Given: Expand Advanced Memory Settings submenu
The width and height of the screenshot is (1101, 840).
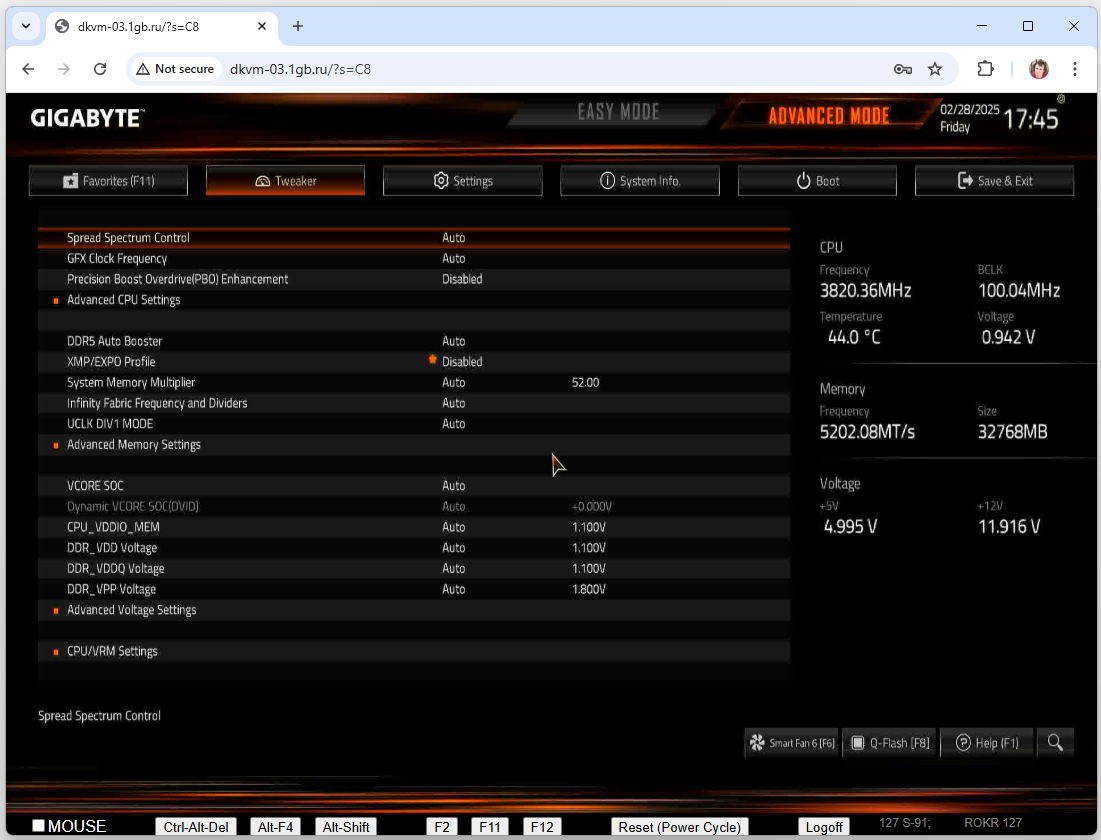Looking at the screenshot, I should point(134,445).
